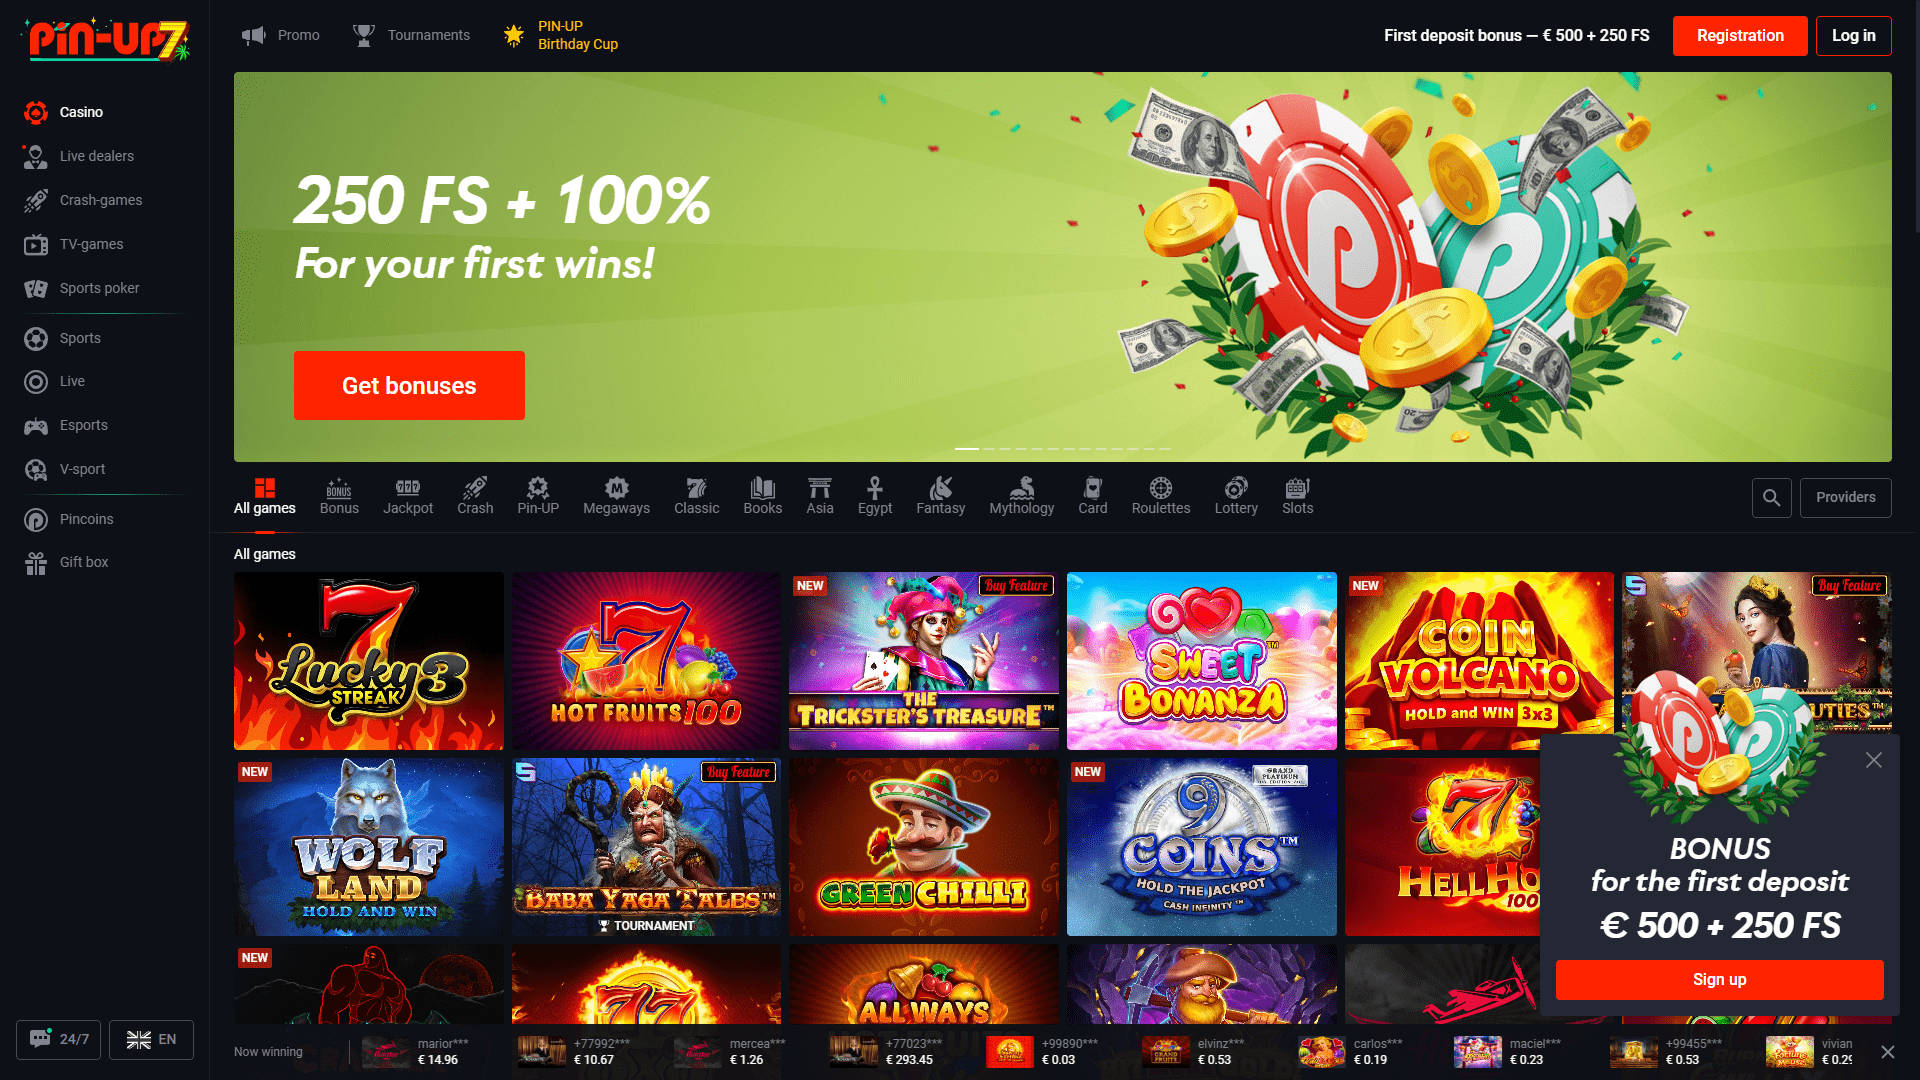
Task: Open the Providers filter list
Action: pos(1845,497)
